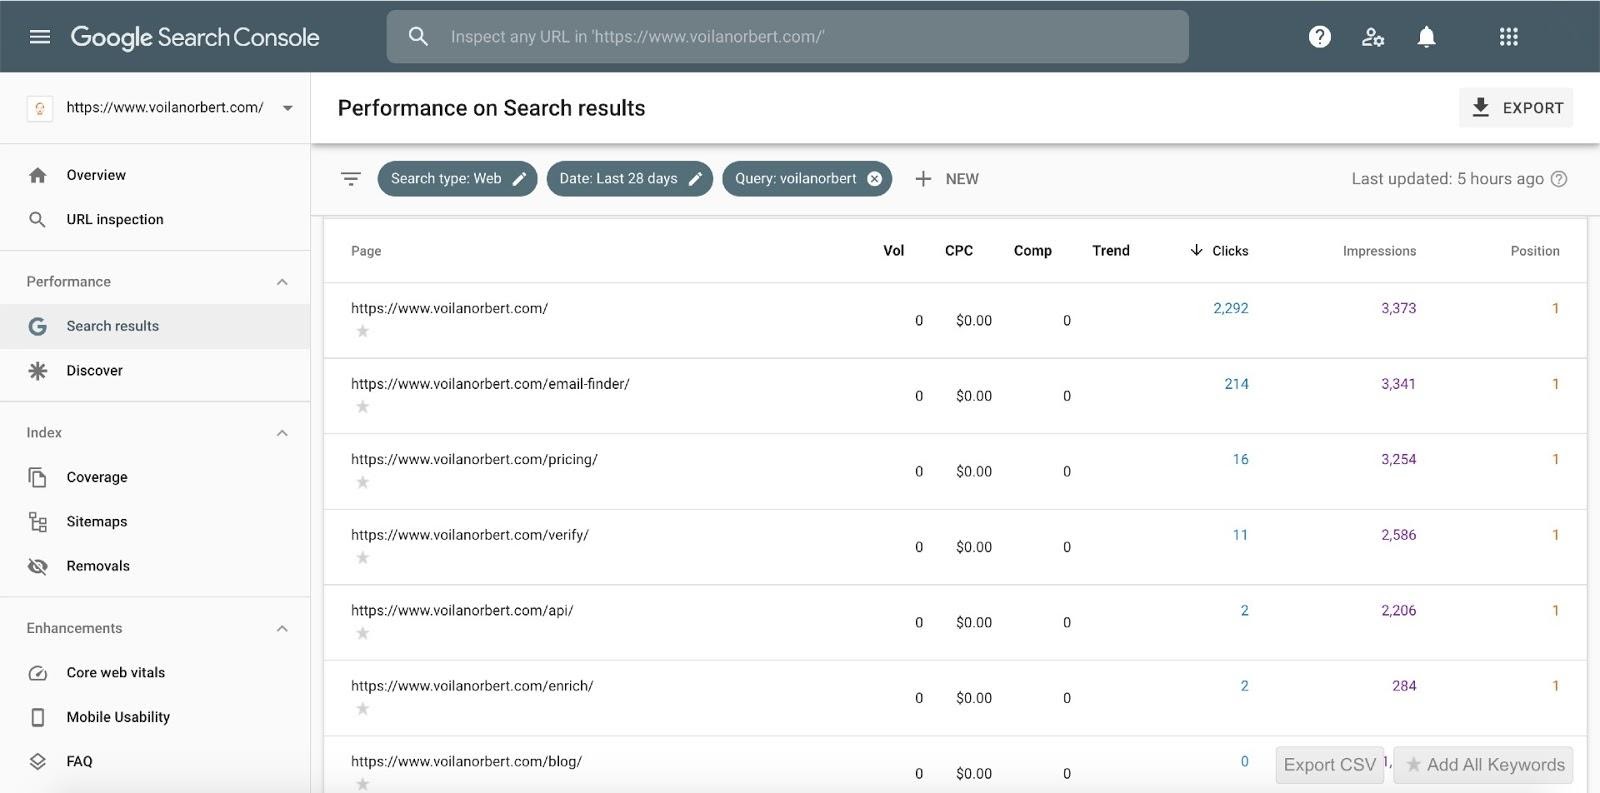Viewport: 1600px width, 793px height.
Task: Click the EXPORT button
Action: click(x=1516, y=108)
